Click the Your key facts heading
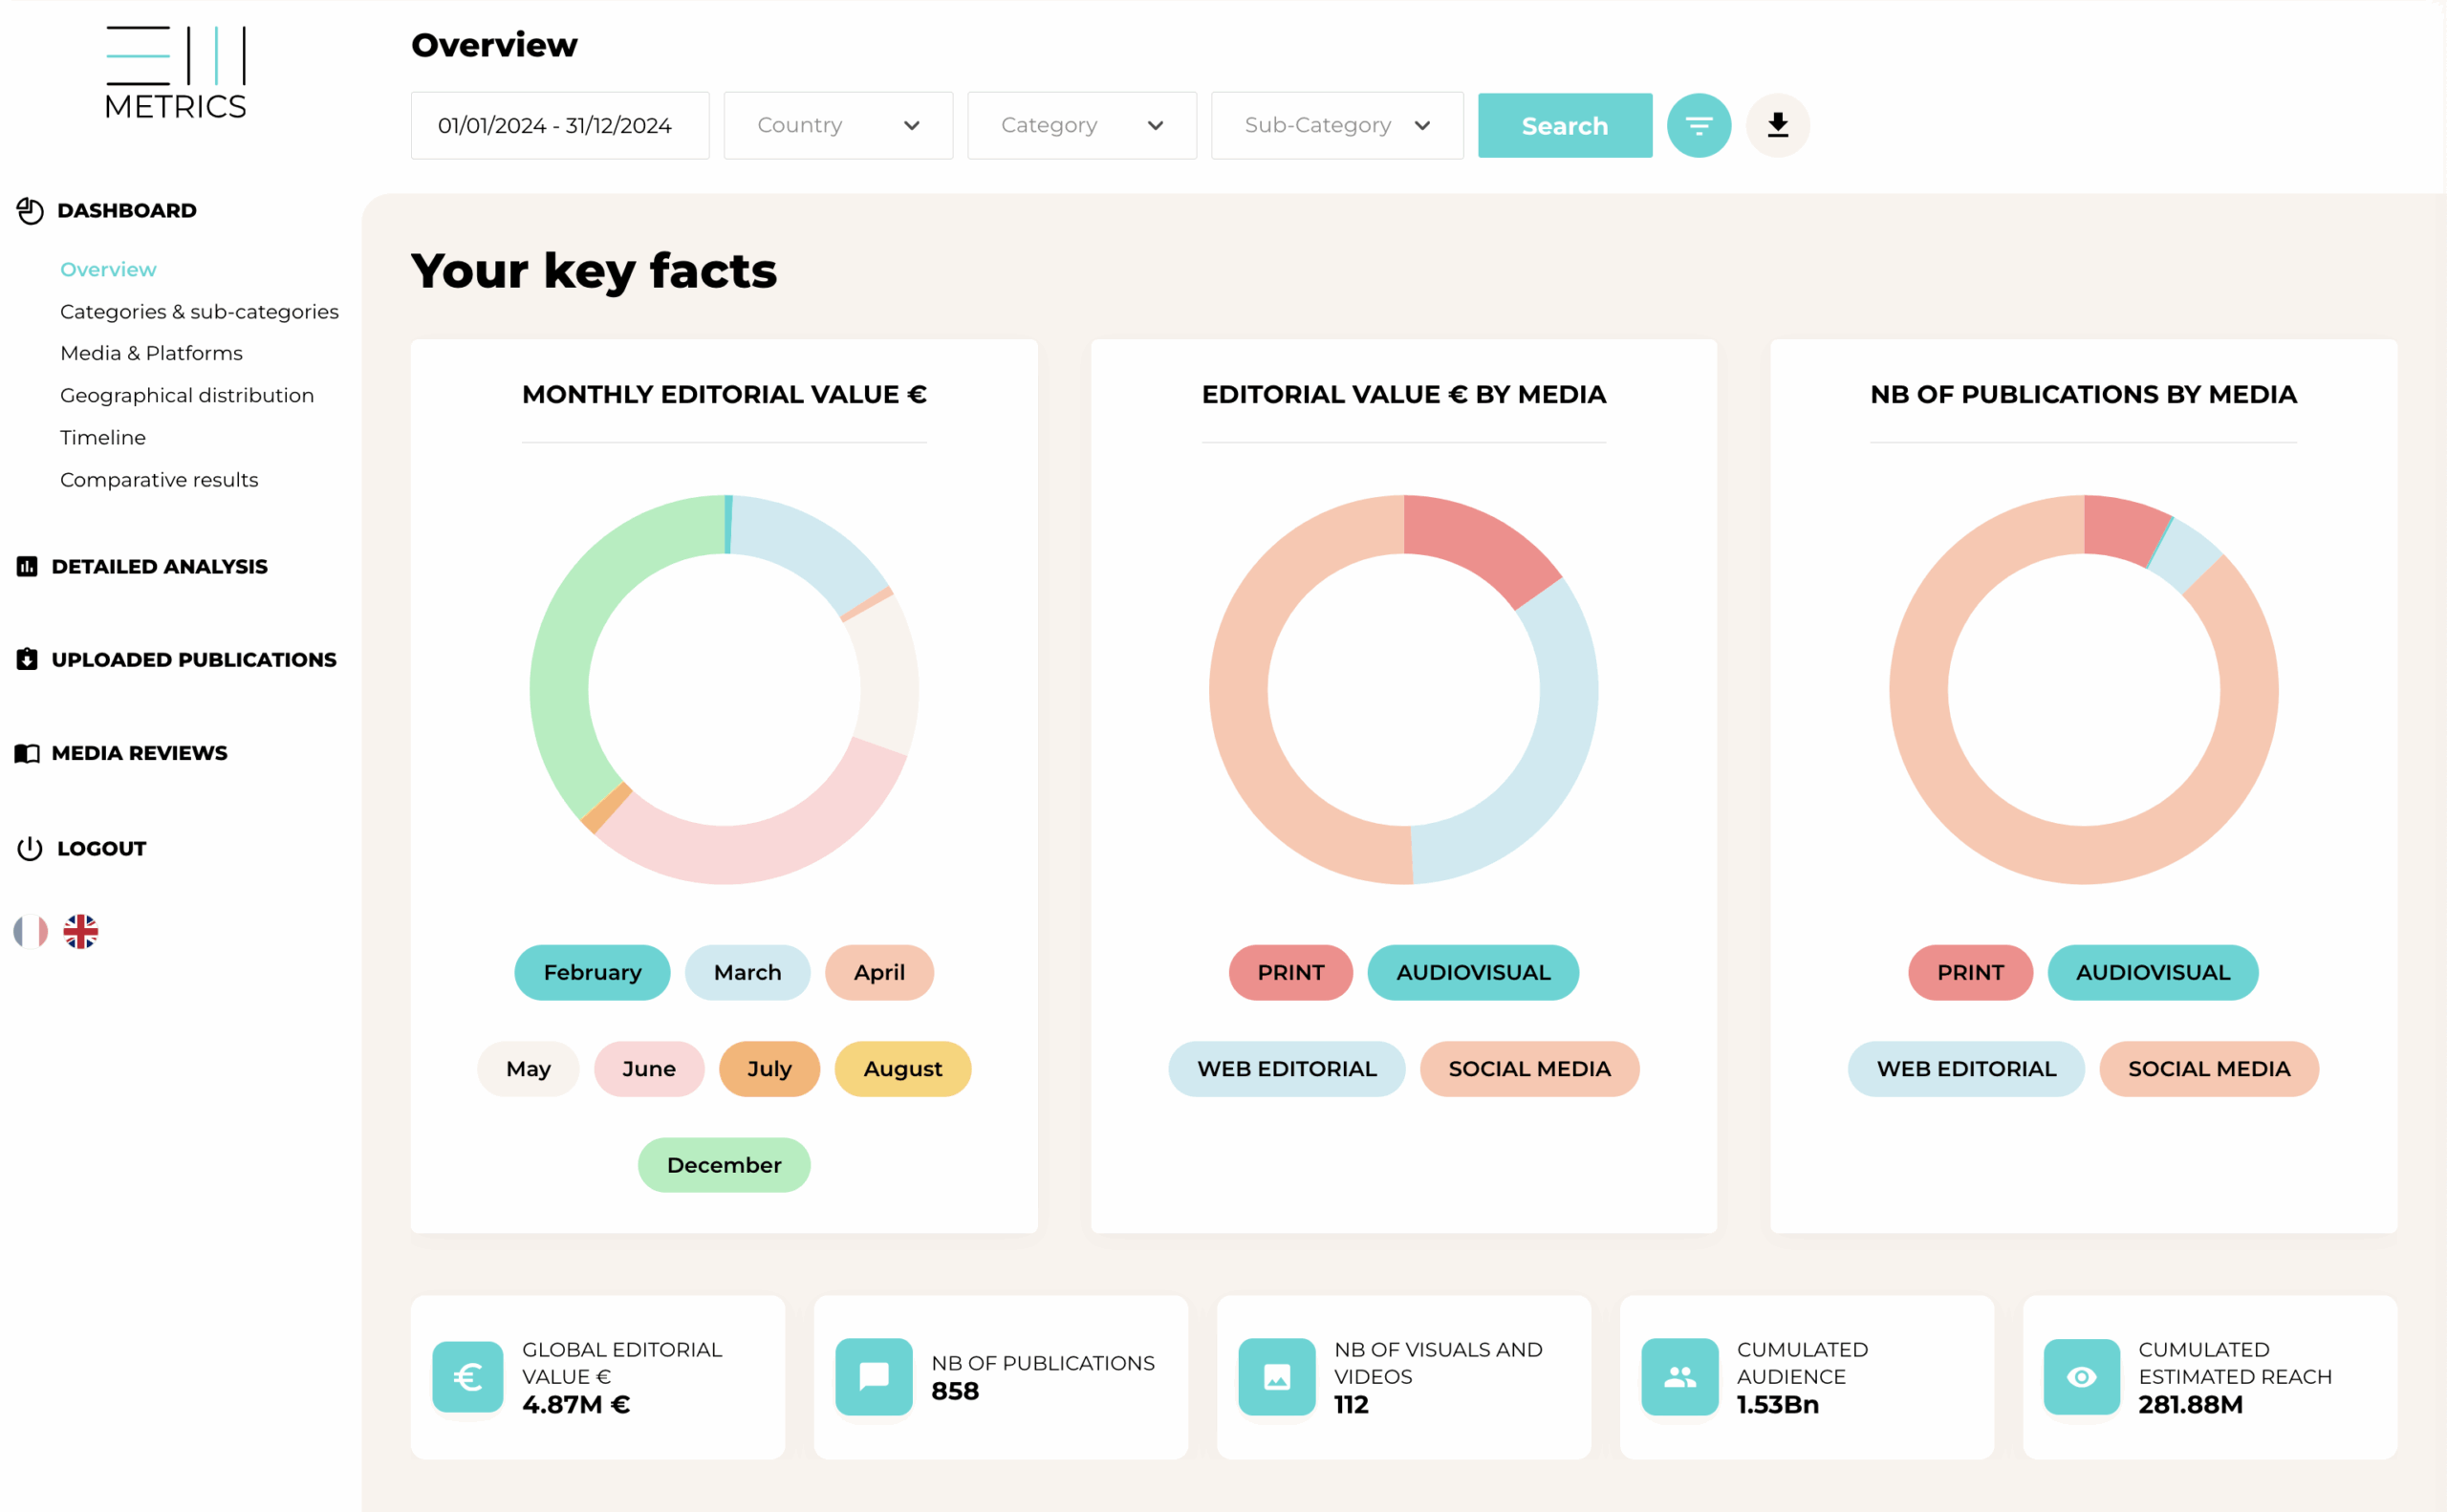The width and height of the screenshot is (2447, 1512). point(594,271)
